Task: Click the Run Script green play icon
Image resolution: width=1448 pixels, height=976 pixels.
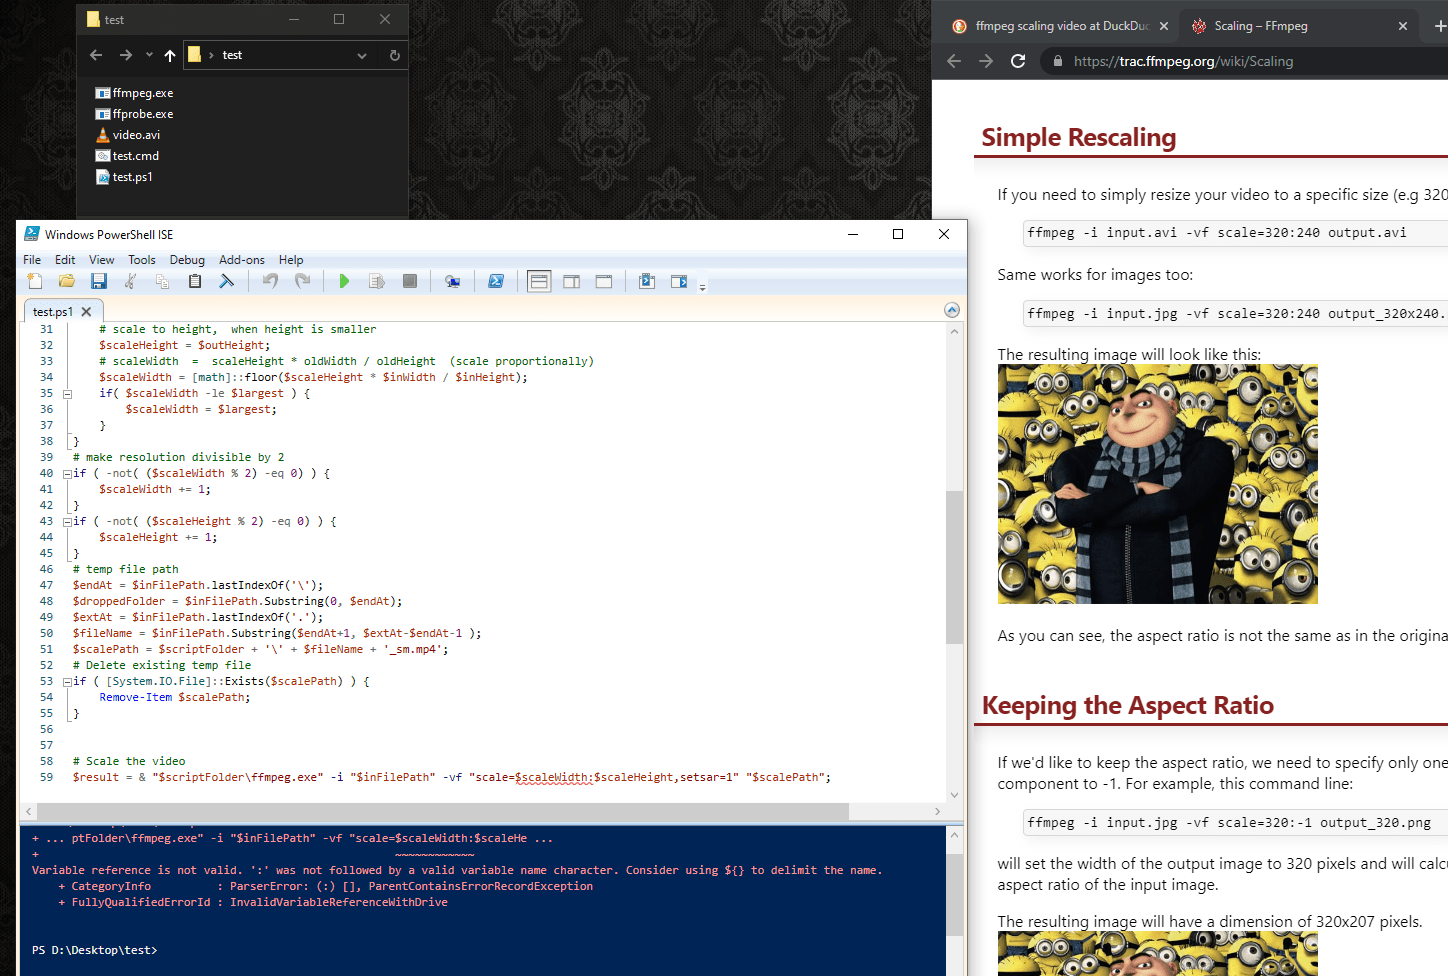Action: coord(344,282)
